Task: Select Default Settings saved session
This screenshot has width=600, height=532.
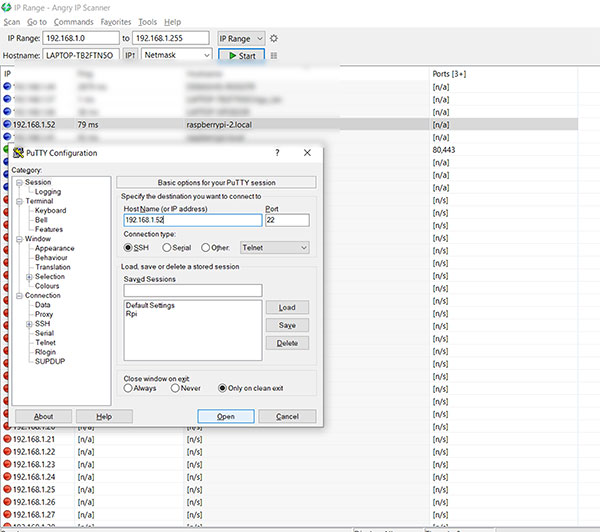Action: 150,305
